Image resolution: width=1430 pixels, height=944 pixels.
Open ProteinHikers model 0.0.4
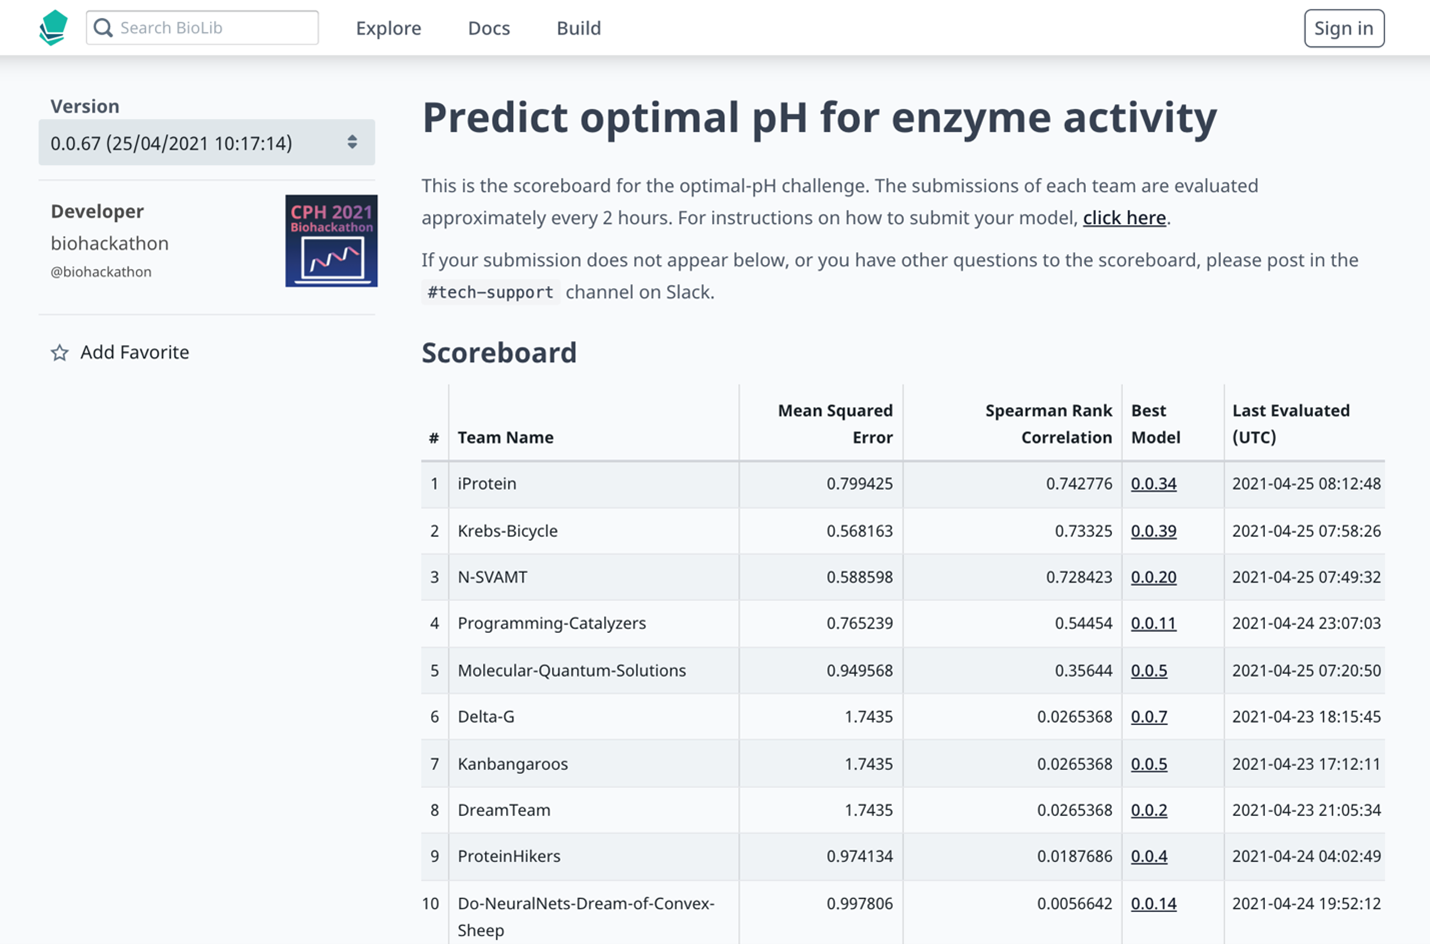(1149, 856)
